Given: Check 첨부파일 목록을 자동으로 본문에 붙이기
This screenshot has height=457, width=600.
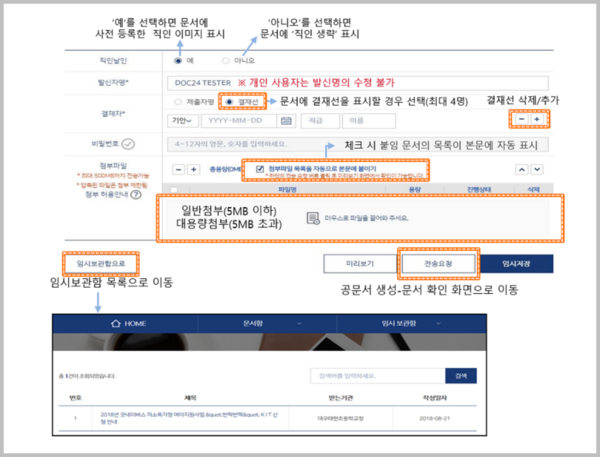Looking at the screenshot, I should (260, 169).
